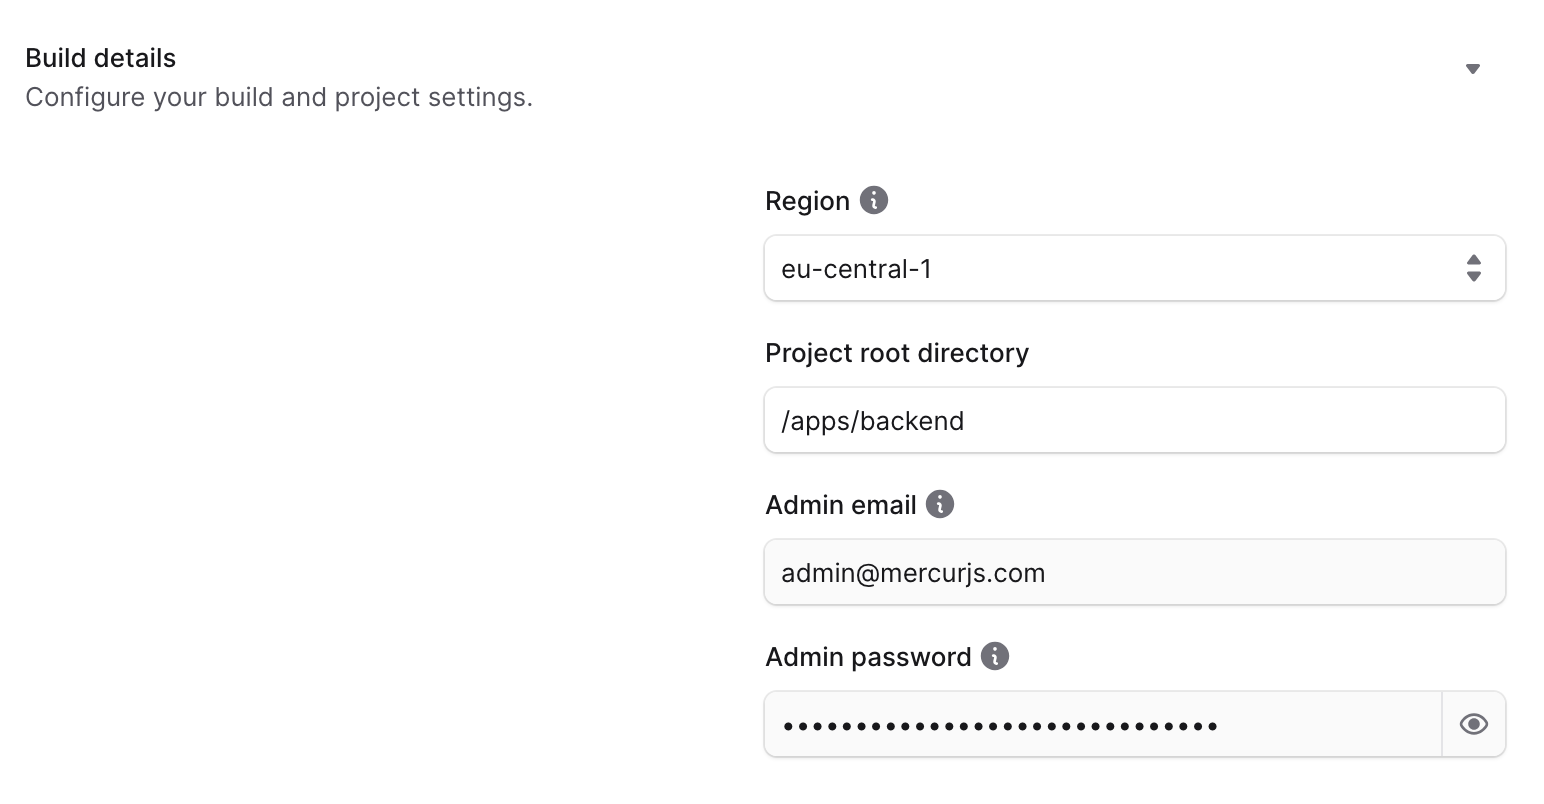Click the info icon next to Region
Screen dimensions: 1544x804
click(x=874, y=201)
